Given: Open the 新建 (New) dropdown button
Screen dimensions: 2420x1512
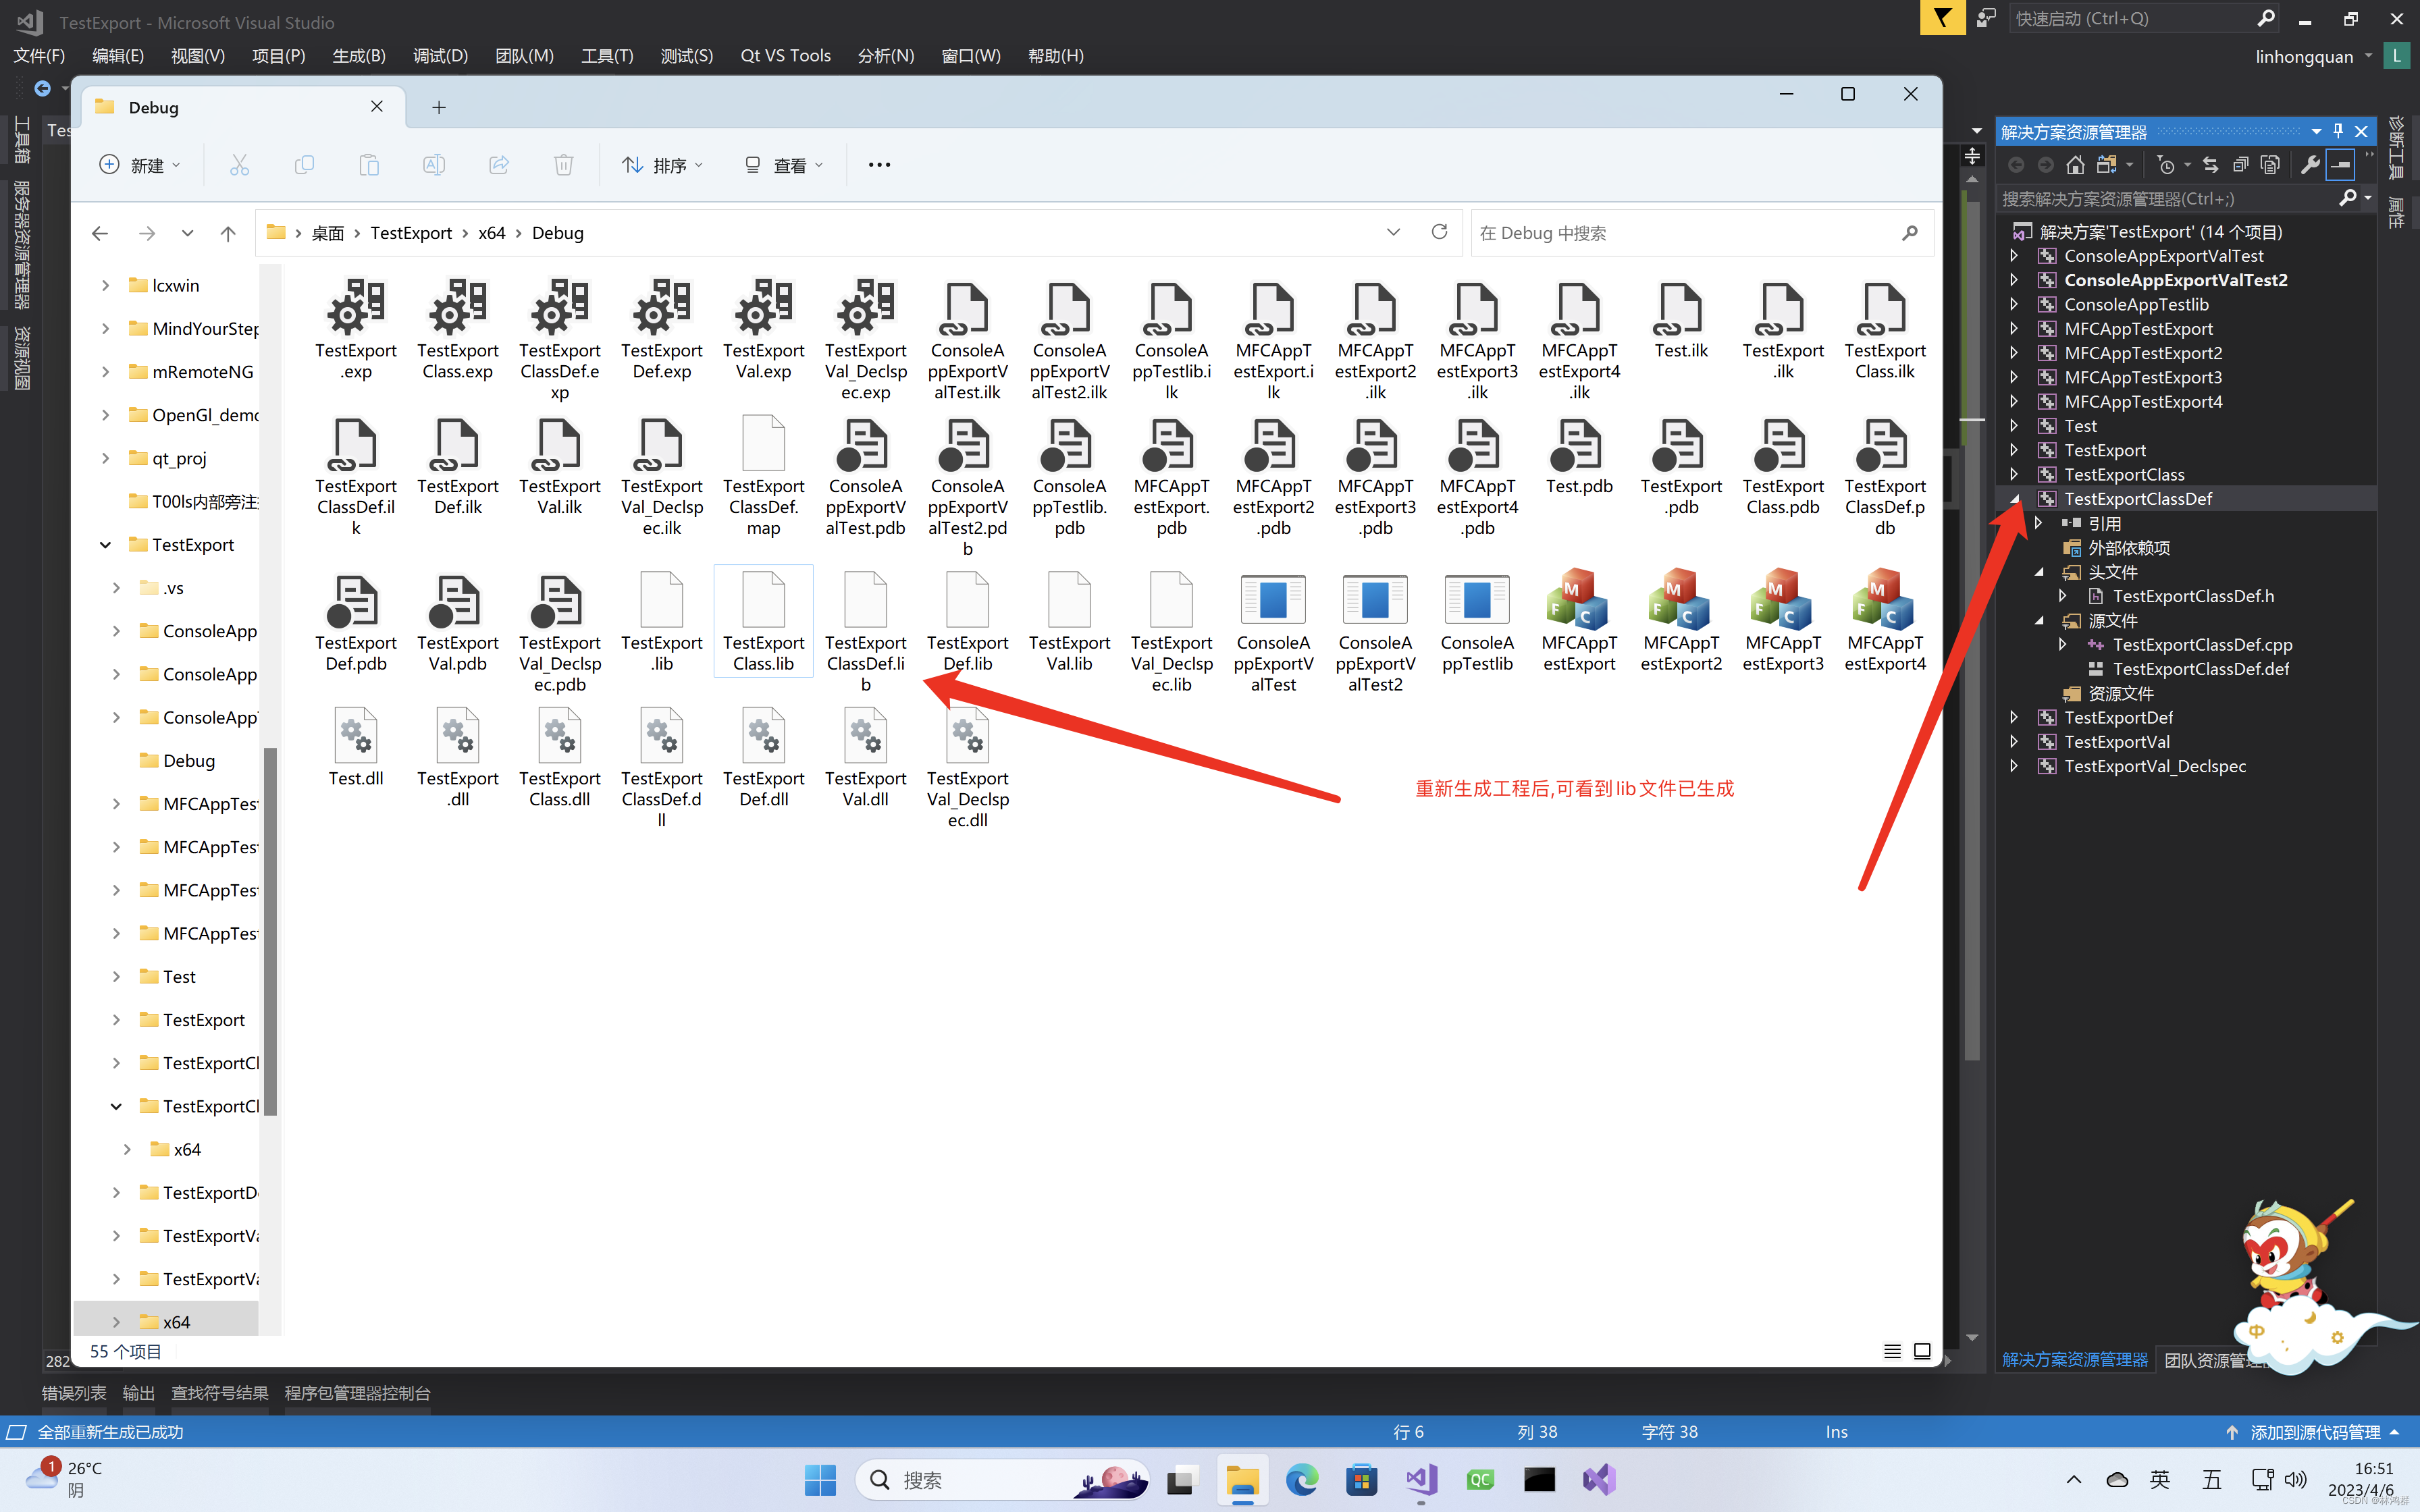Looking at the screenshot, I should (x=140, y=165).
